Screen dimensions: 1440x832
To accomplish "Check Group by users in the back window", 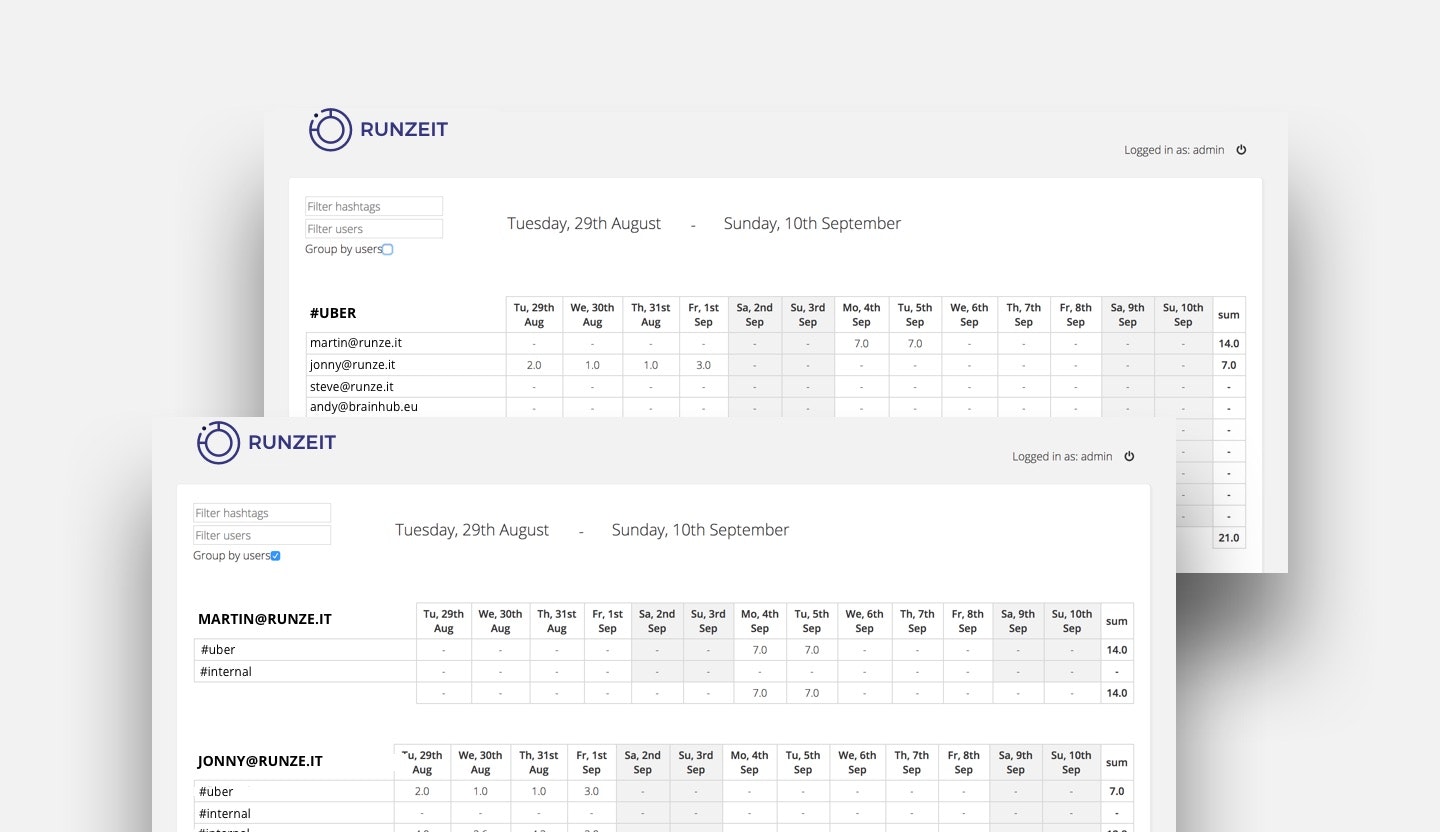I will tap(388, 250).
